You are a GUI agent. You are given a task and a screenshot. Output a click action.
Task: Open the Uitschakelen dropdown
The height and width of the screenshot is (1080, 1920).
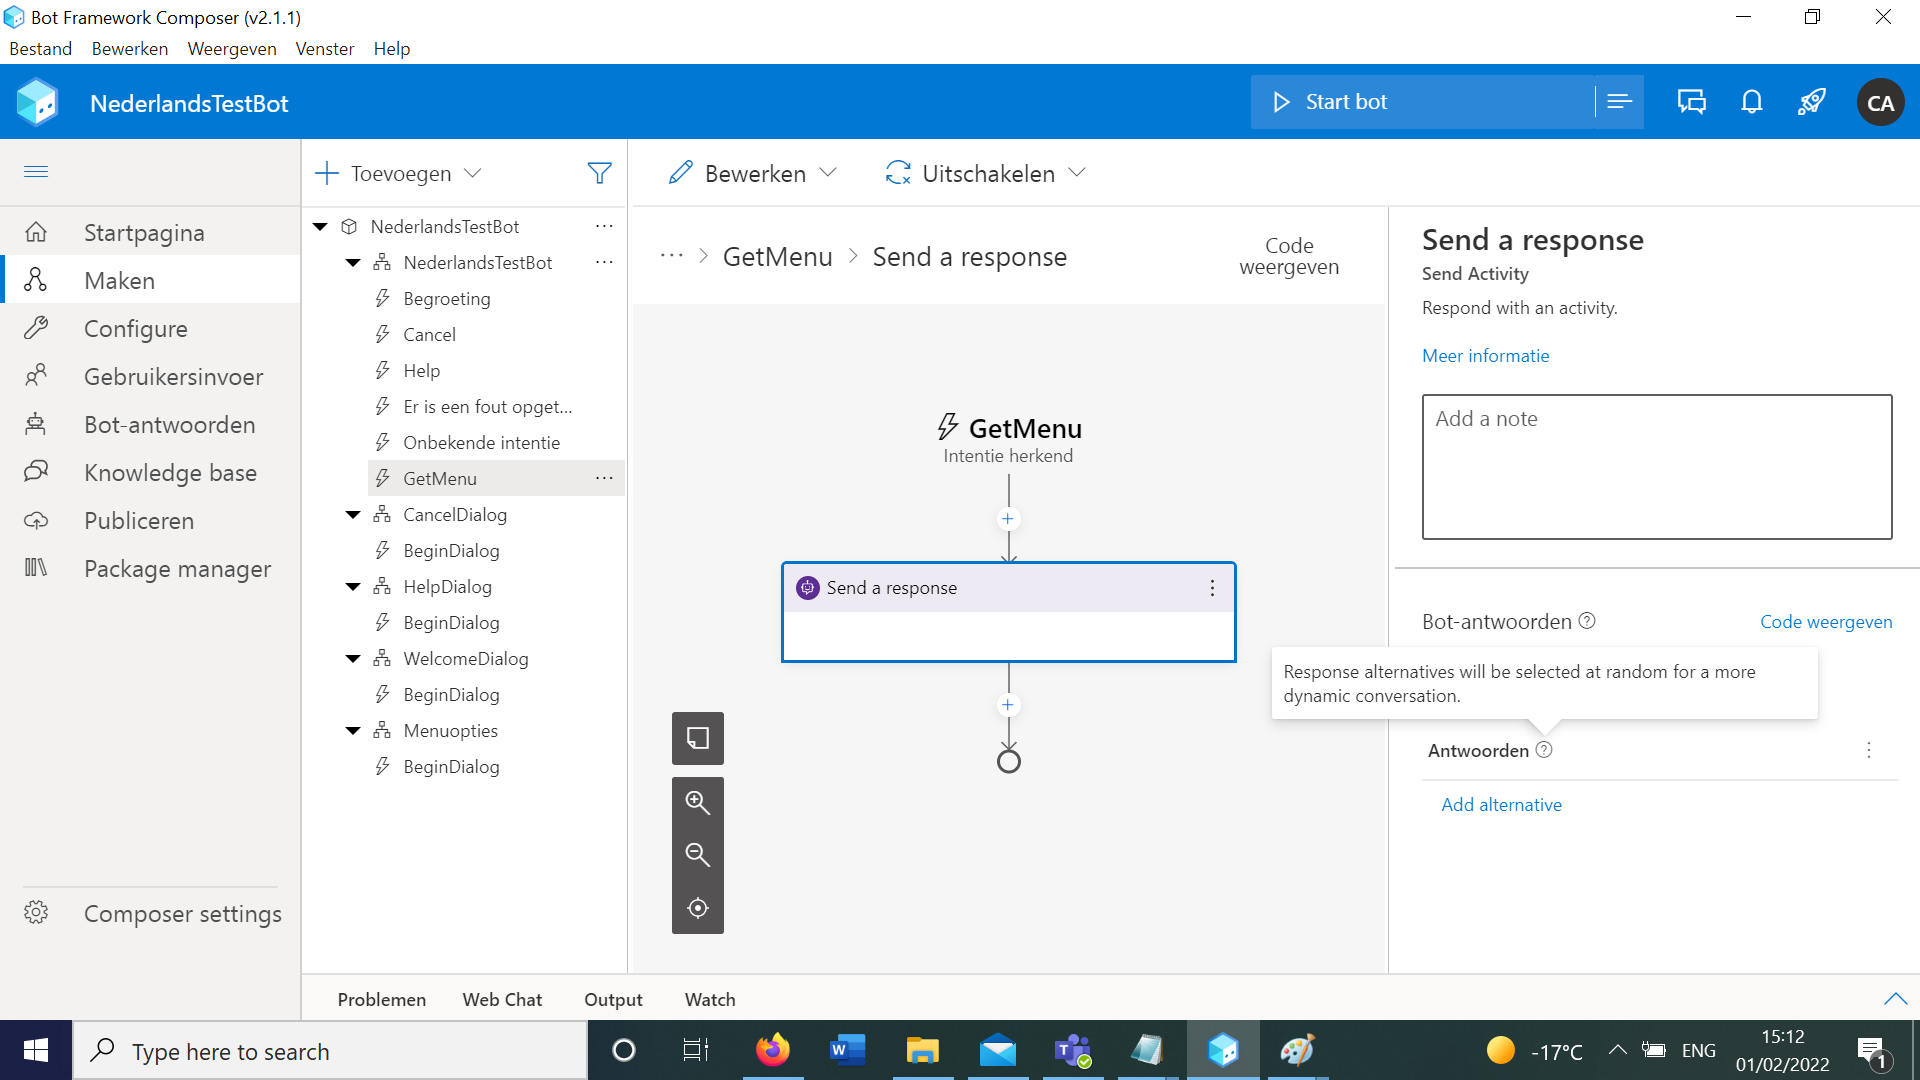[985, 173]
